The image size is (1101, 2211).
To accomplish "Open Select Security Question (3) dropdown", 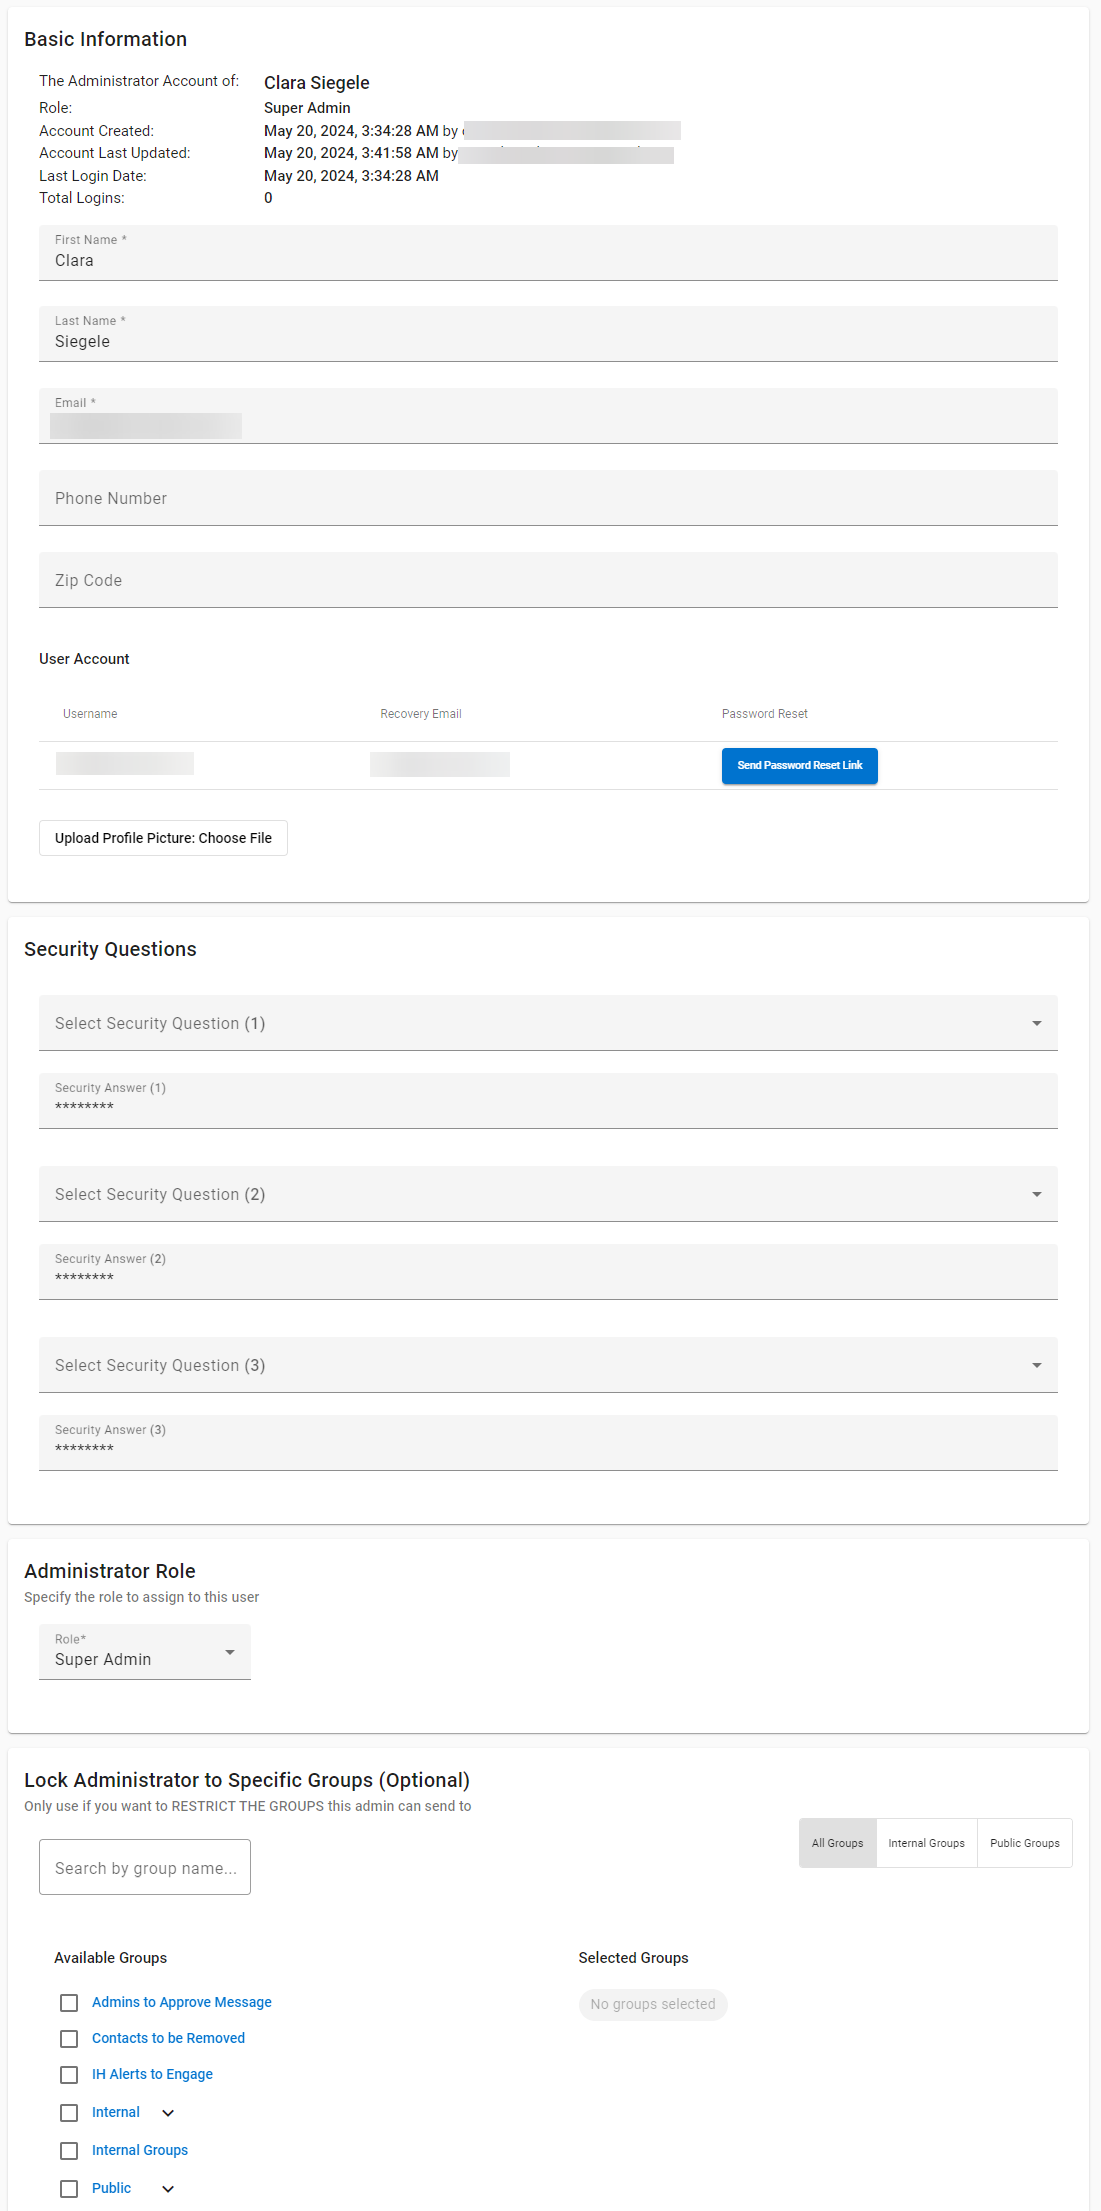I will pos(548,1365).
